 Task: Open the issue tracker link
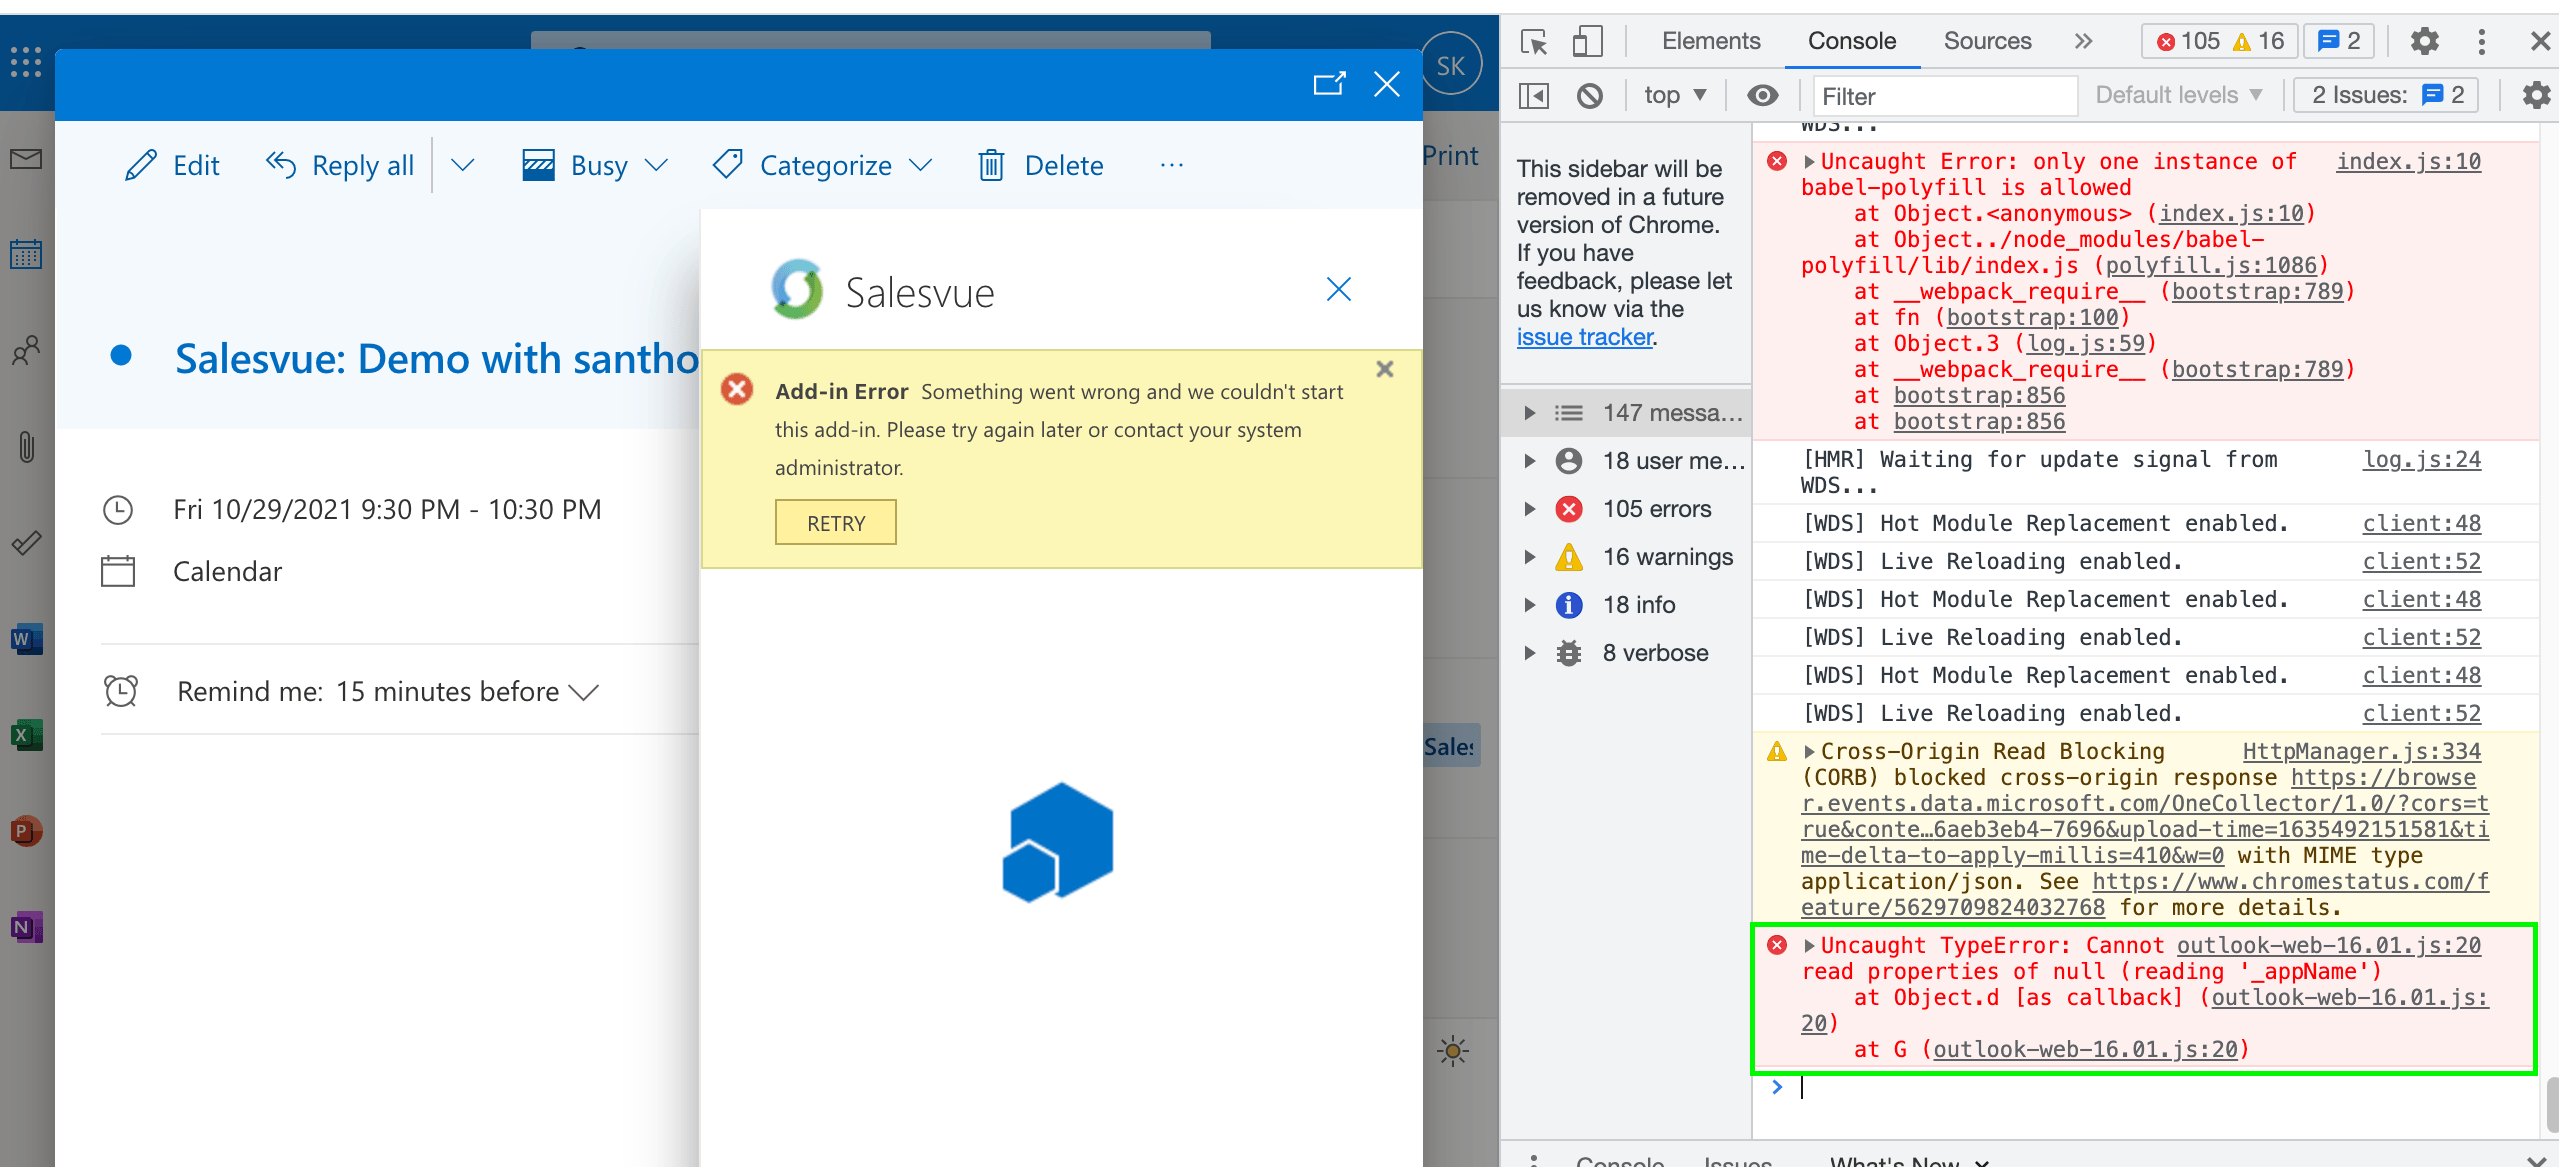coord(1585,337)
